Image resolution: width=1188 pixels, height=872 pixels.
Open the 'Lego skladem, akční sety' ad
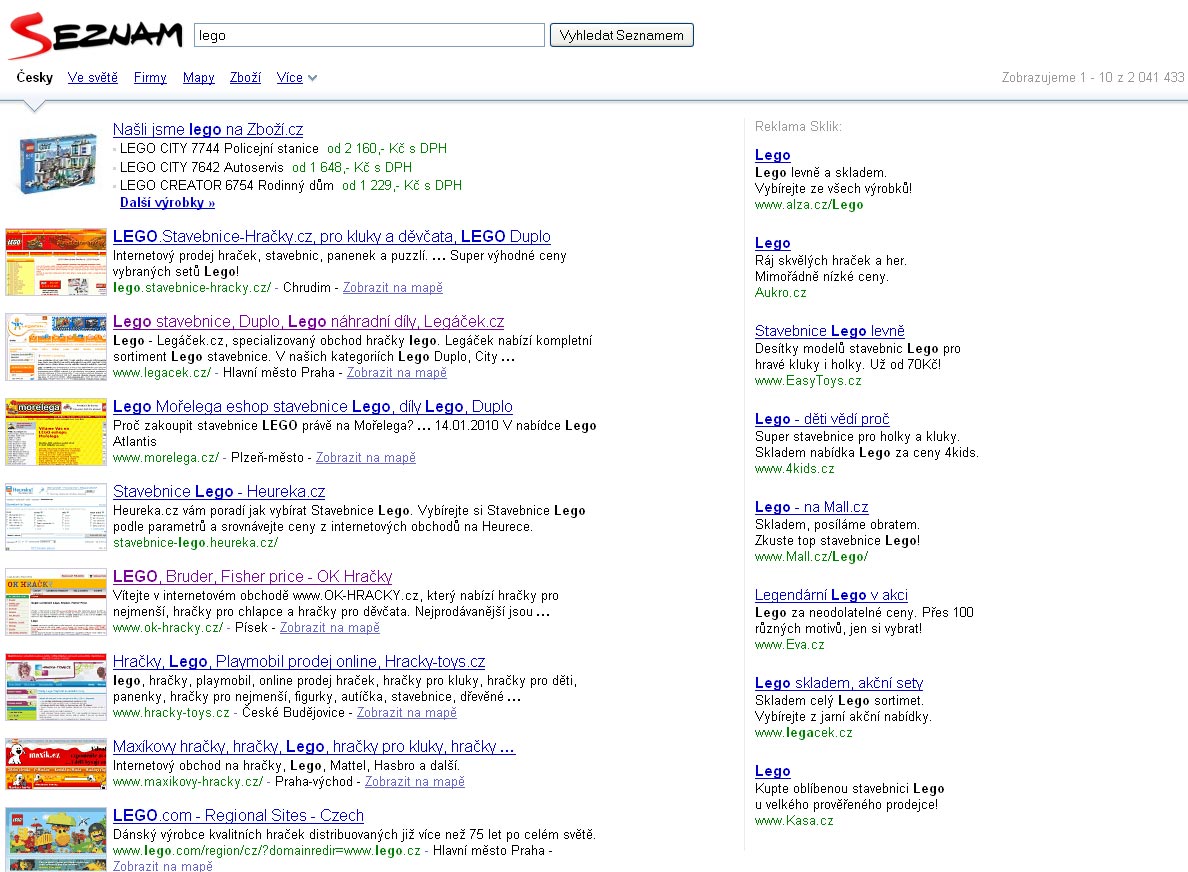839,683
